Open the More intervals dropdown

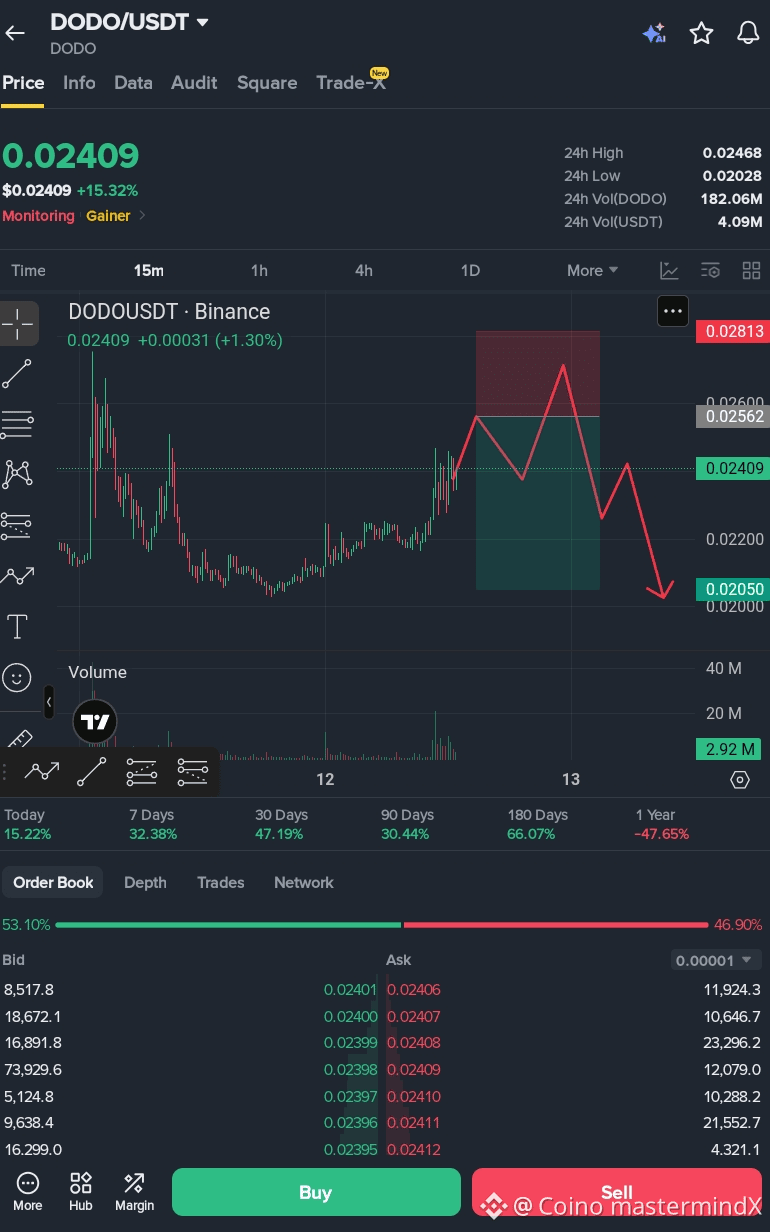(x=592, y=271)
